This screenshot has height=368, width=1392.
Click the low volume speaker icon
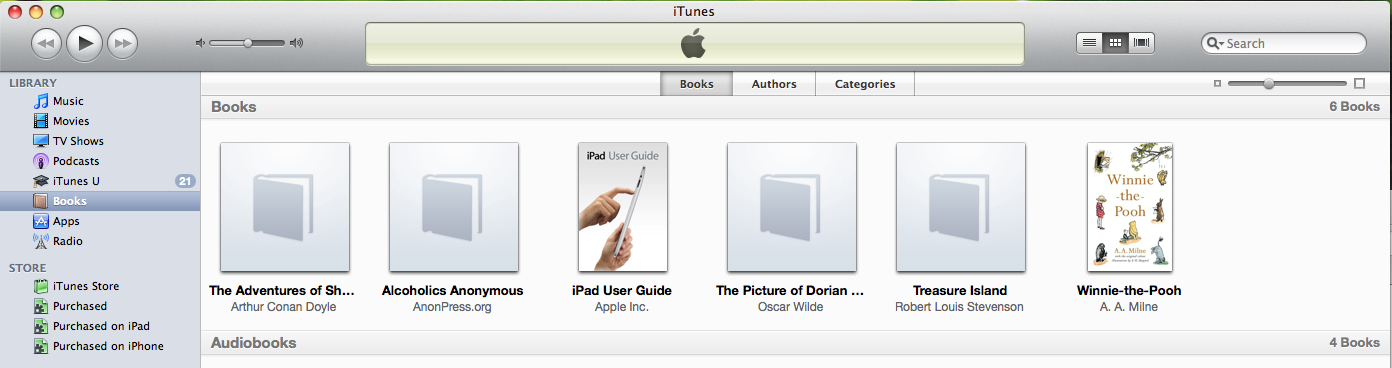[200, 43]
